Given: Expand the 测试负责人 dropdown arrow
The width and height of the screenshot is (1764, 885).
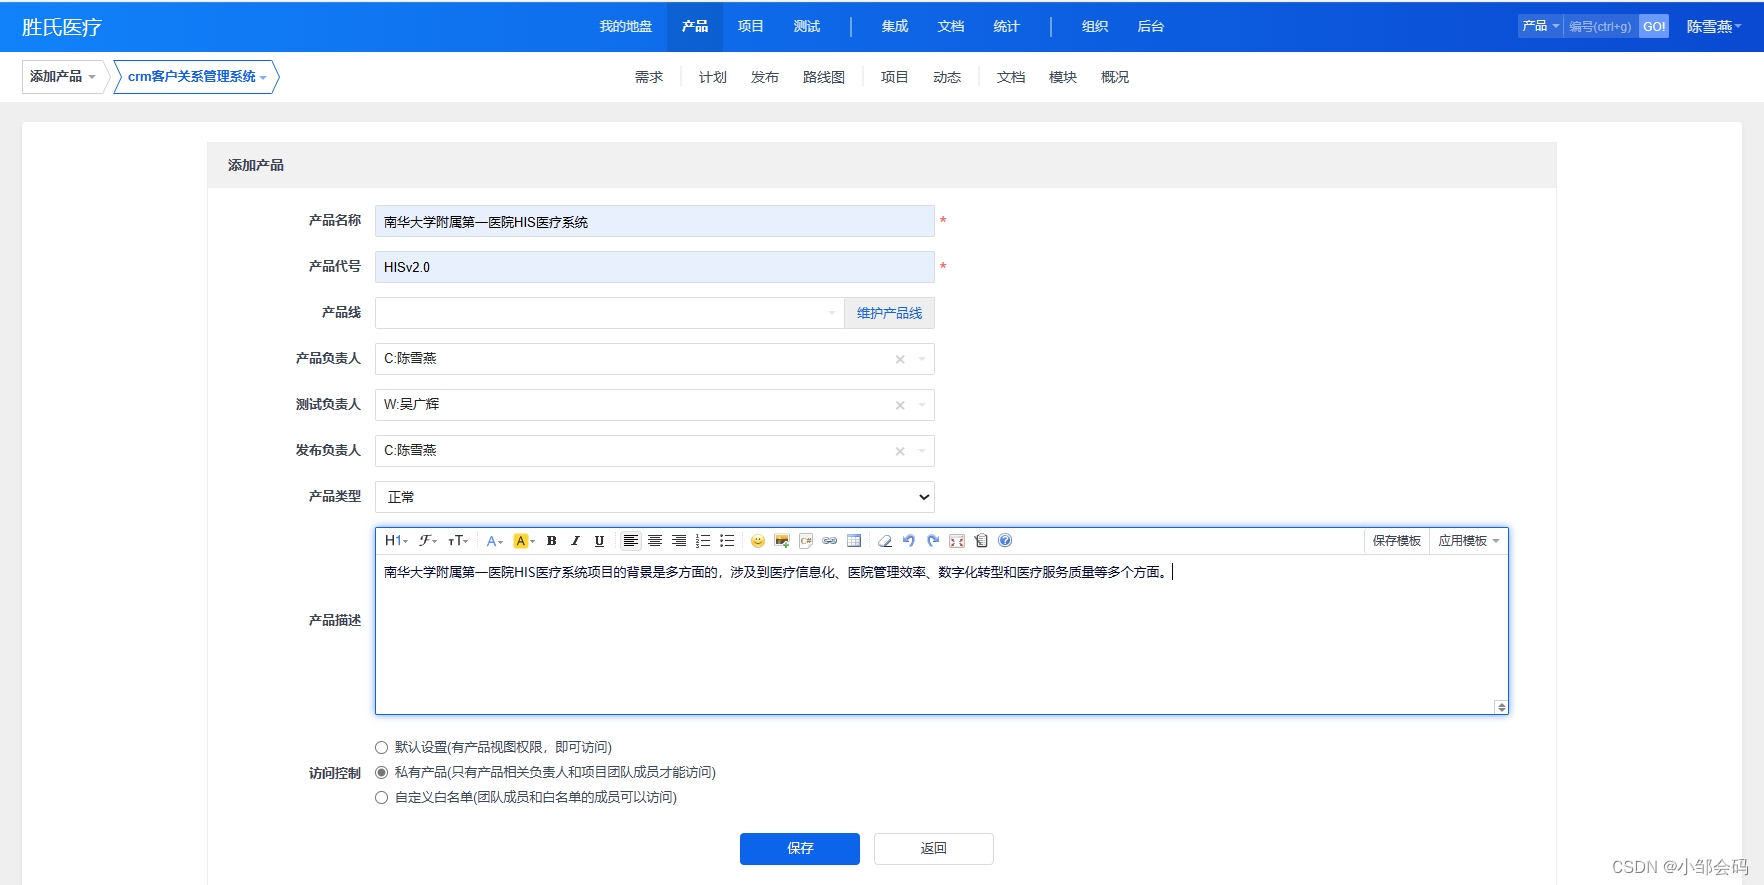Looking at the screenshot, I should click(x=922, y=405).
